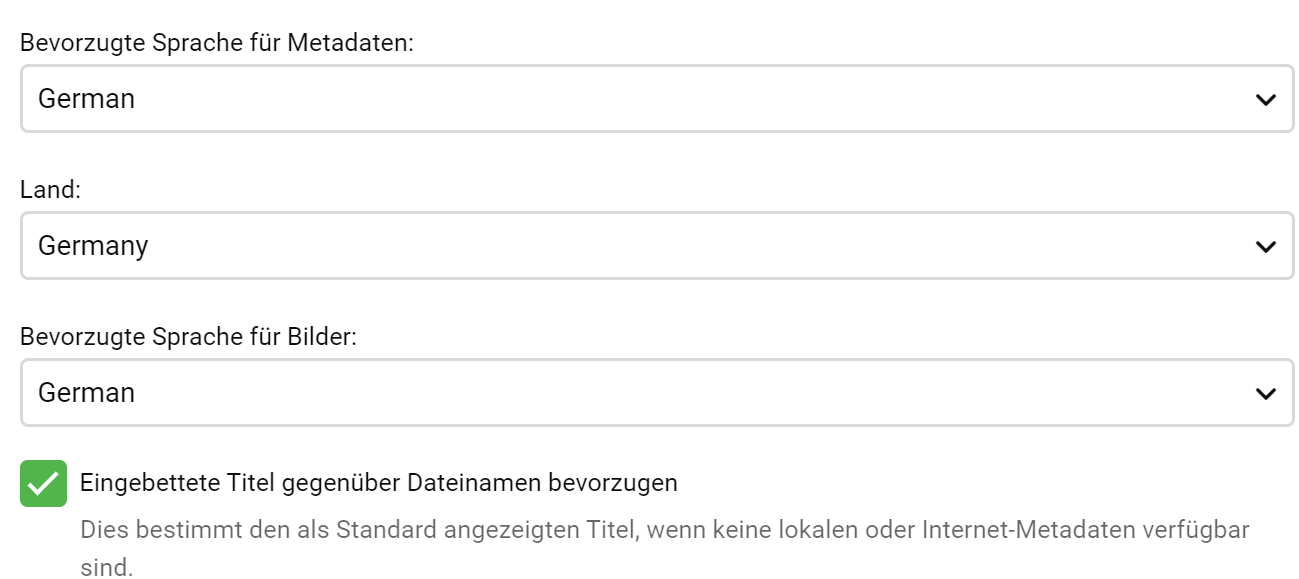Click the white checkmark icon in the green box
Image resolution: width=1299 pixels, height=579 pixels.
(43, 484)
